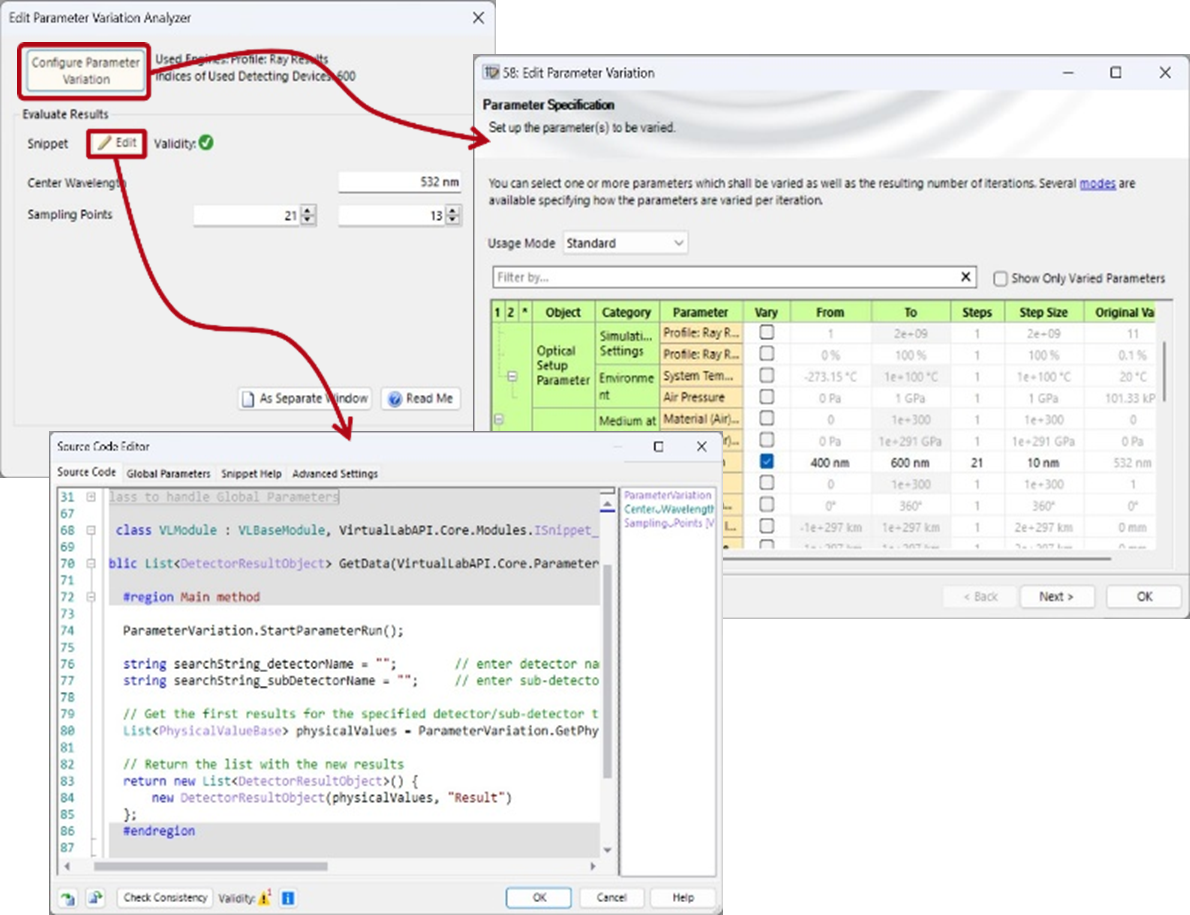Click the Step Size cell showing 10 nm

point(1044,462)
